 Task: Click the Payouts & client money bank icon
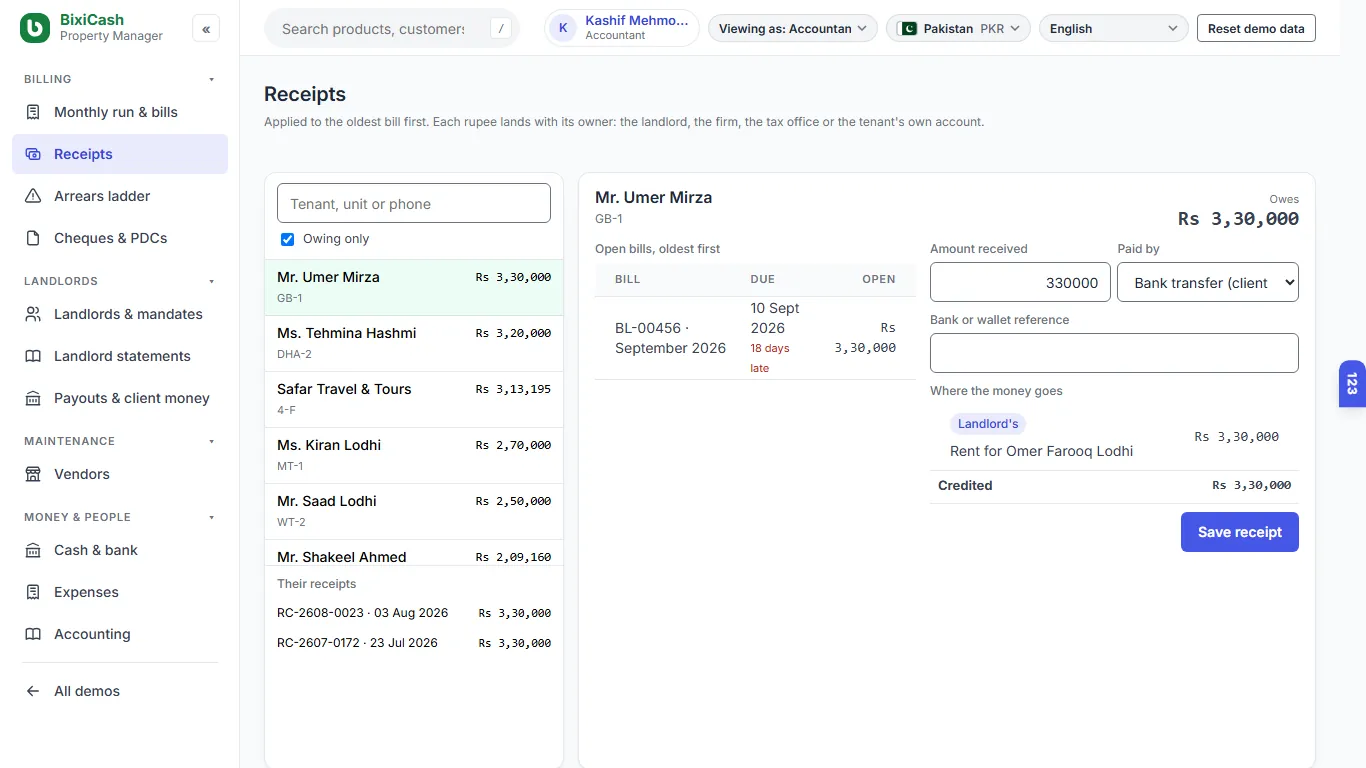33,398
